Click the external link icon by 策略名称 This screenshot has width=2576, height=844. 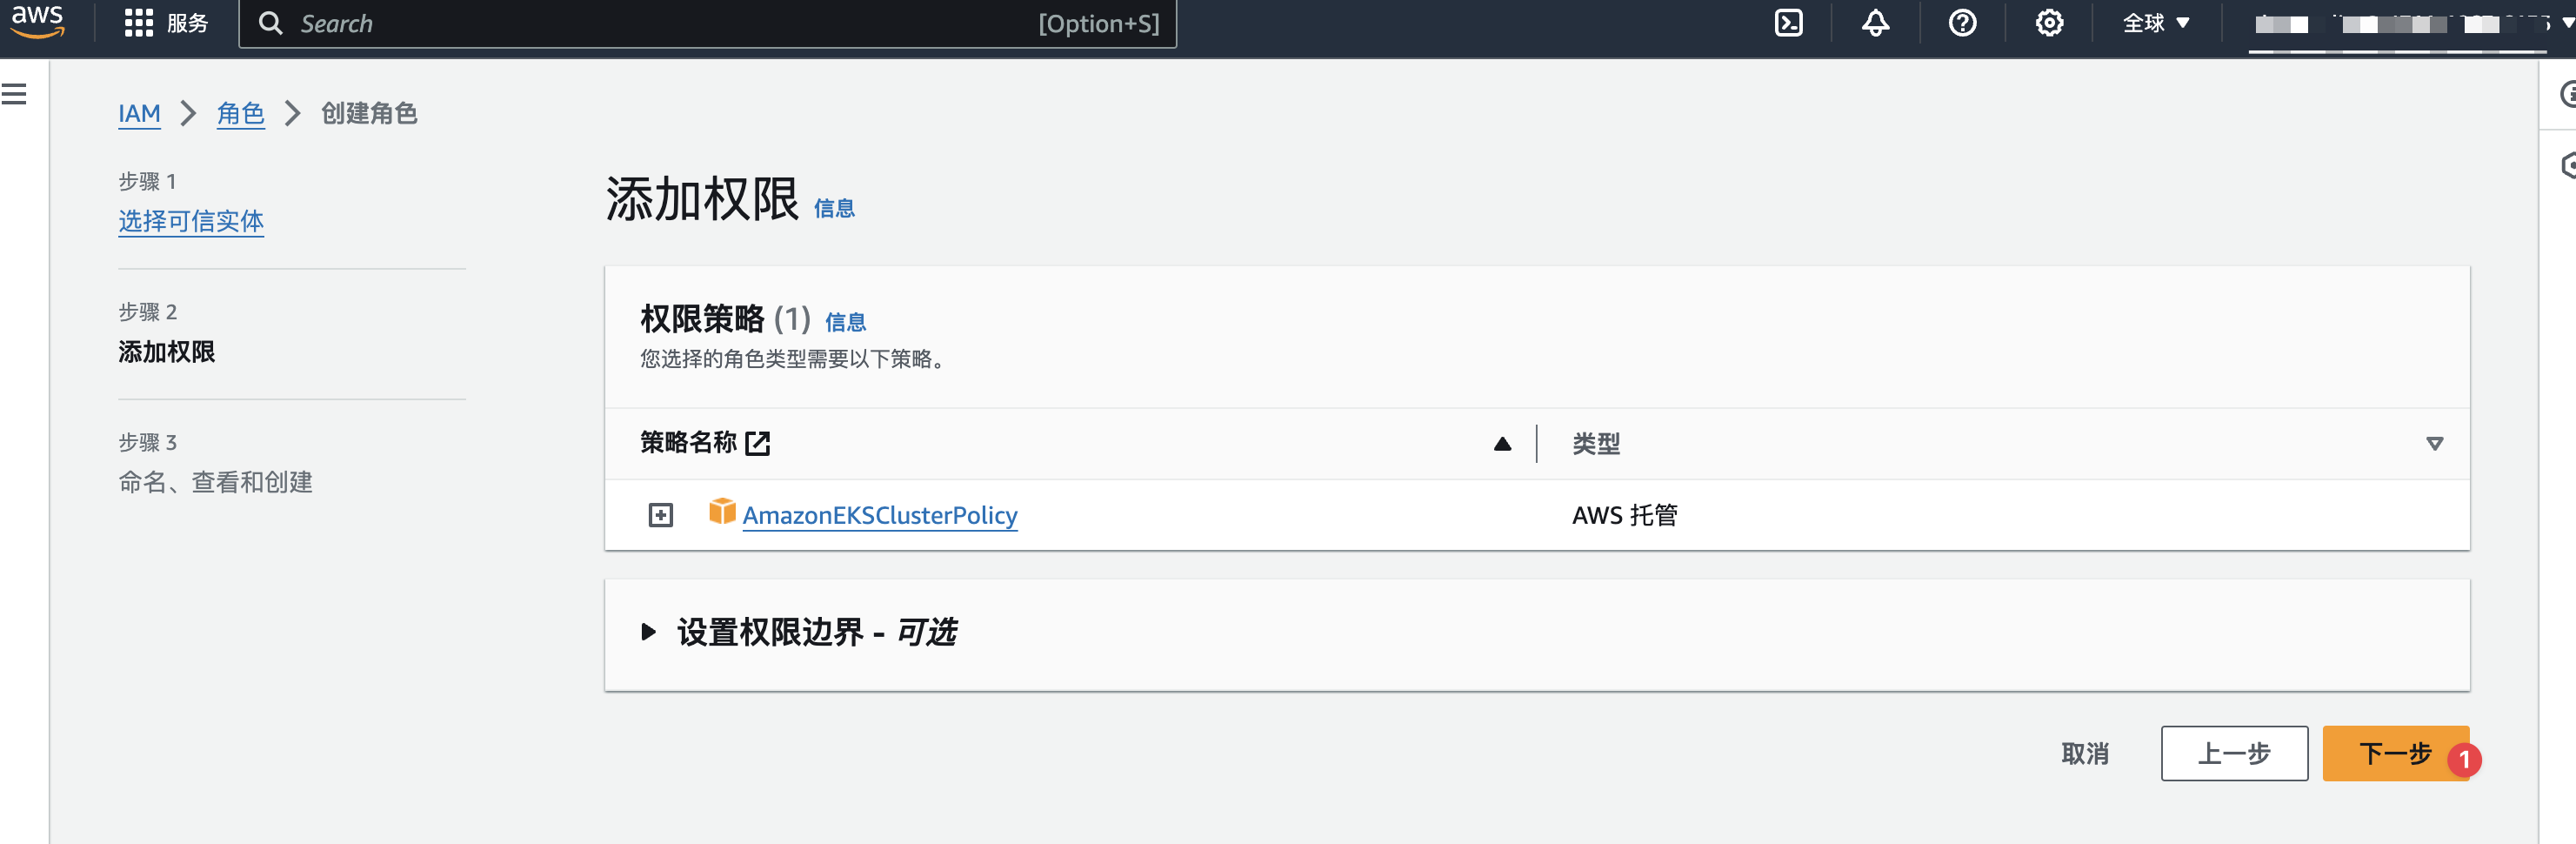[x=758, y=443]
